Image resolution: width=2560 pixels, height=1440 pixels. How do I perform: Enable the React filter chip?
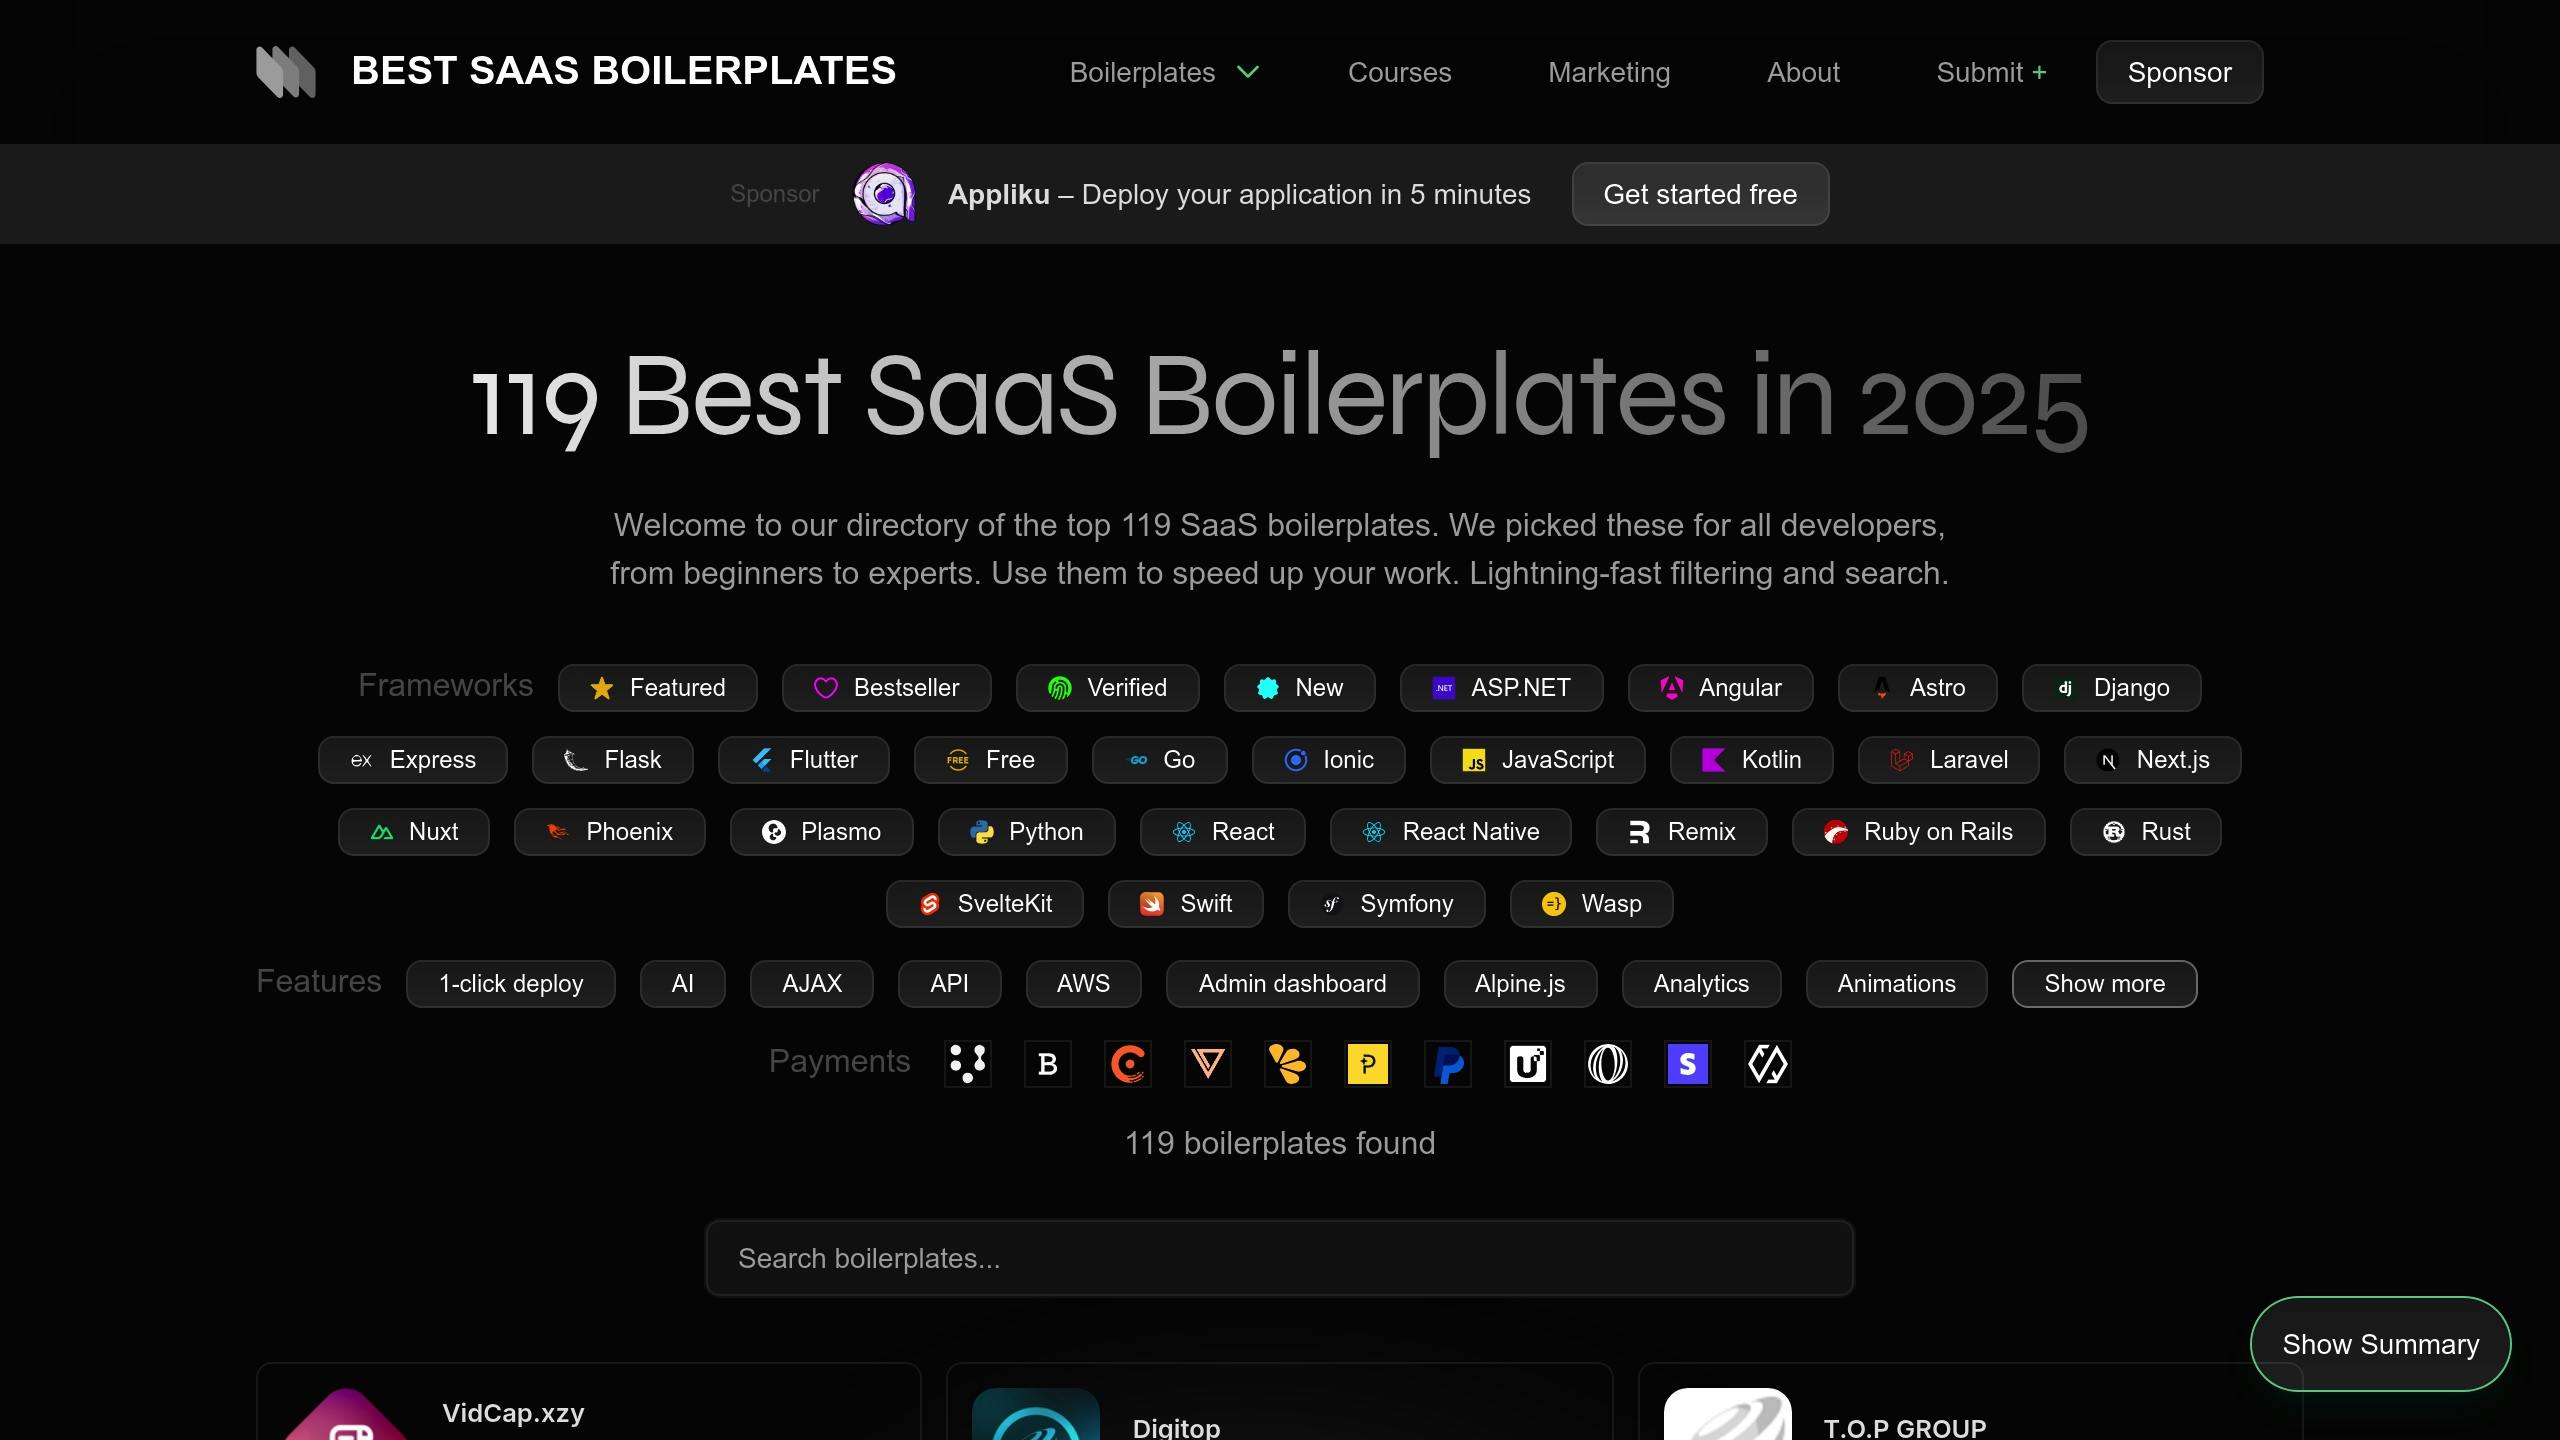1222,832
